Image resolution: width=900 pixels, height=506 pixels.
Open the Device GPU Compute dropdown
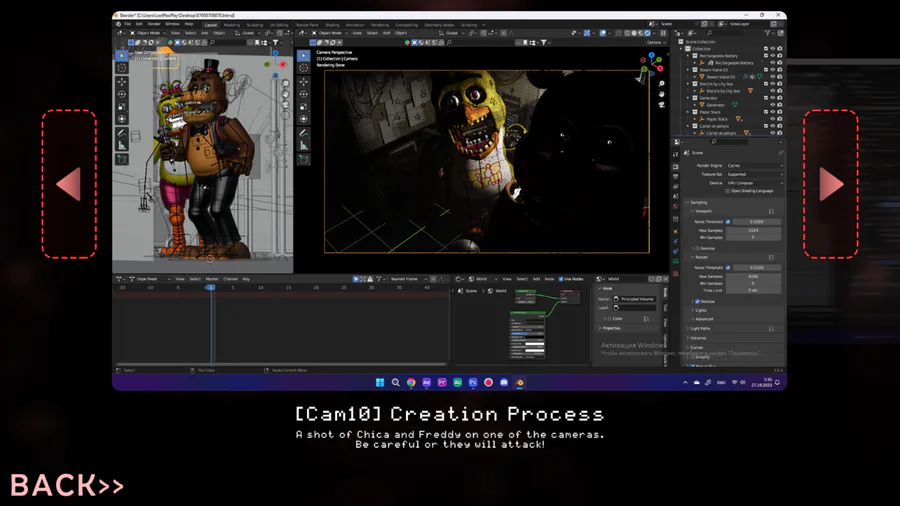tap(754, 182)
